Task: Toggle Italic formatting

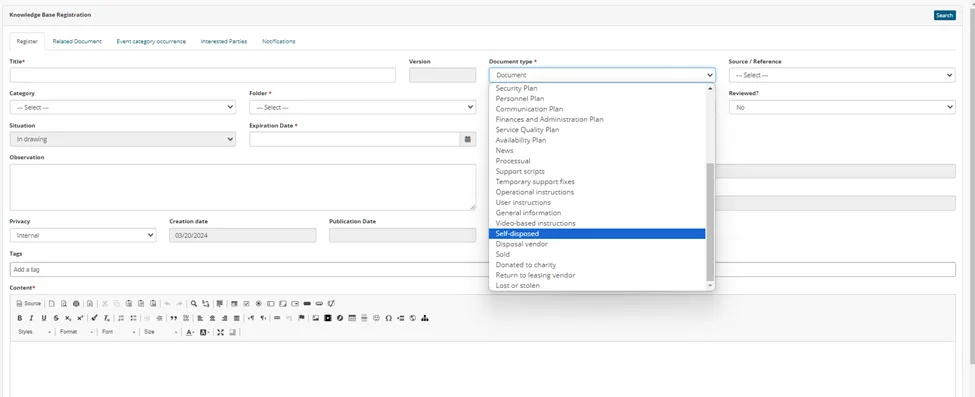Action: tap(31, 318)
